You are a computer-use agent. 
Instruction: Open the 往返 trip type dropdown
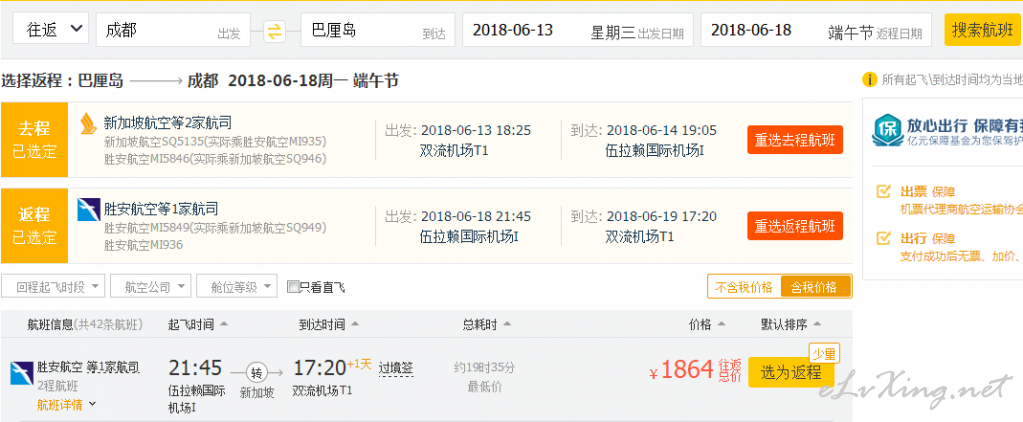(x=51, y=29)
